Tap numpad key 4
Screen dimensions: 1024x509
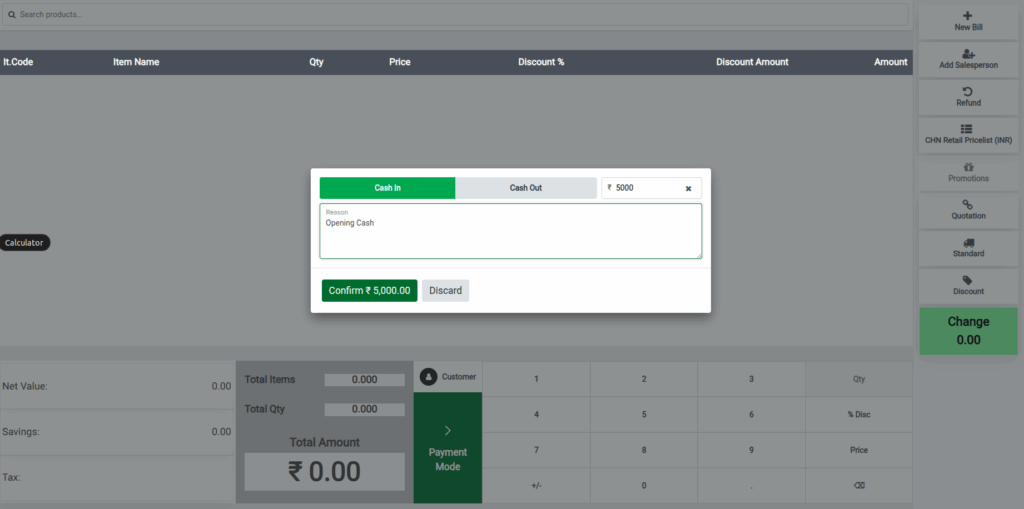coord(536,414)
